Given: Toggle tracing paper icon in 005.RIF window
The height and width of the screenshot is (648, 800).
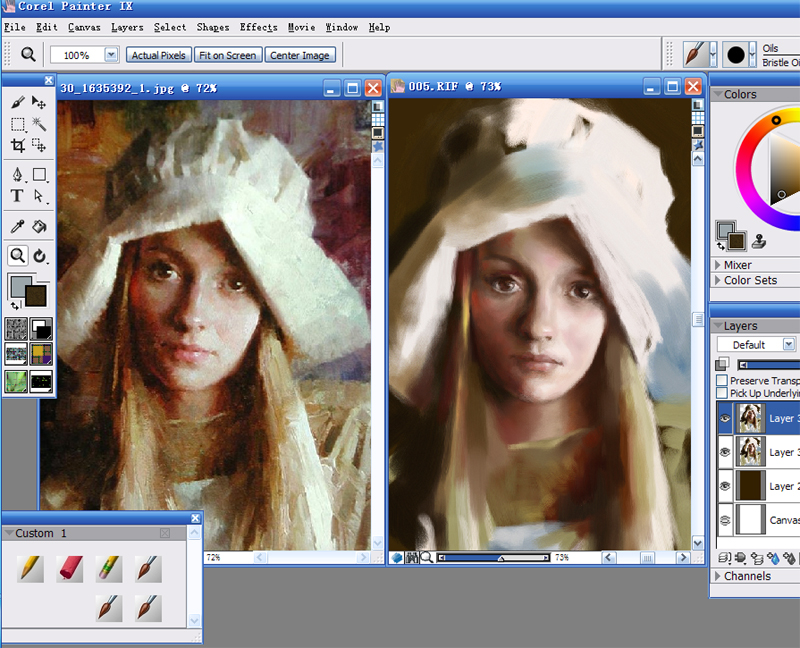Looking at the screenshot, I should [697, 105].
